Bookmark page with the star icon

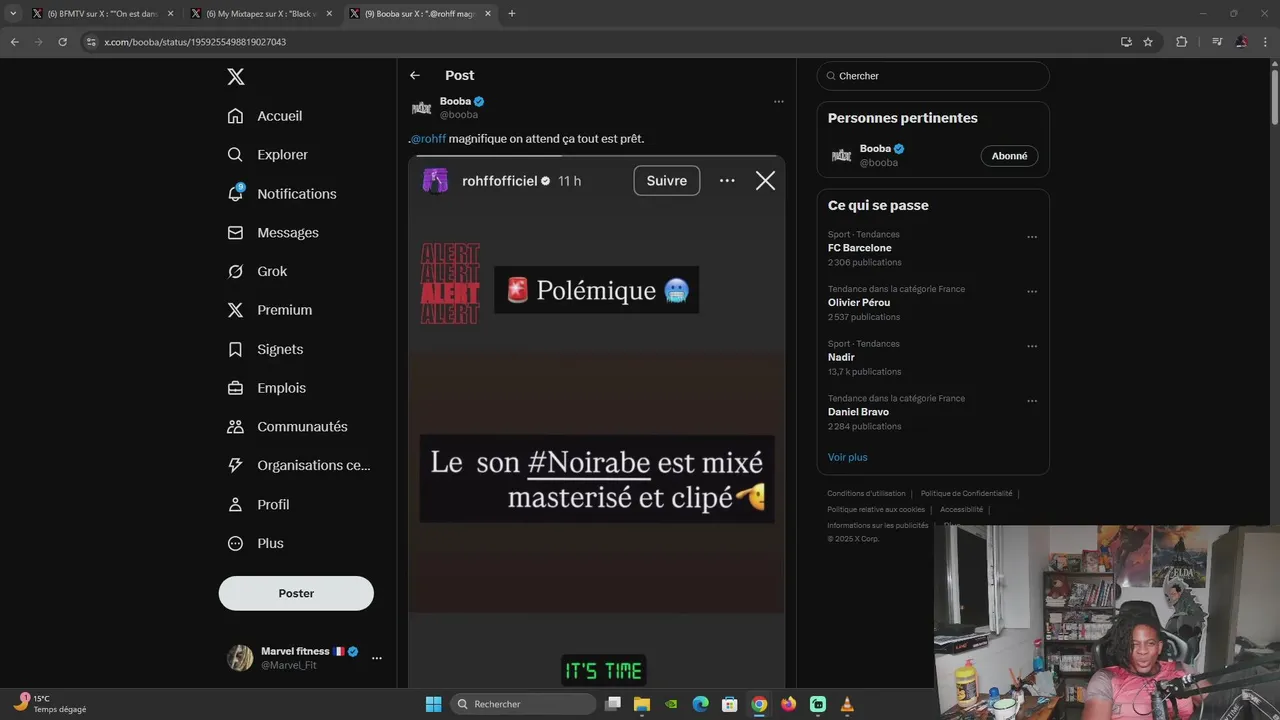pos(1148,42)
